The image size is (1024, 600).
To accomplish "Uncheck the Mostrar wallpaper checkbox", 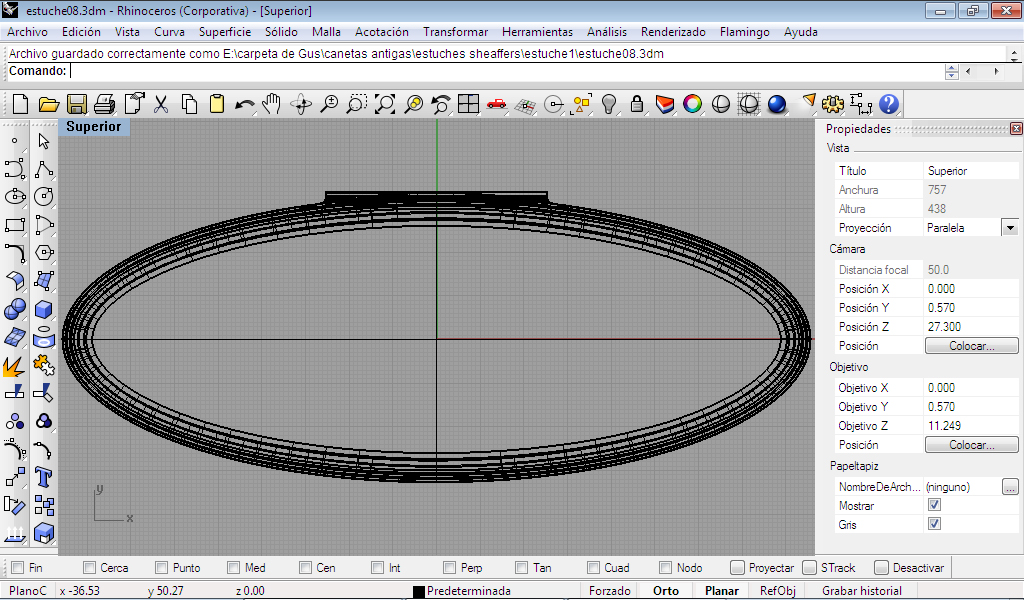I will click(x=934, y=505).
